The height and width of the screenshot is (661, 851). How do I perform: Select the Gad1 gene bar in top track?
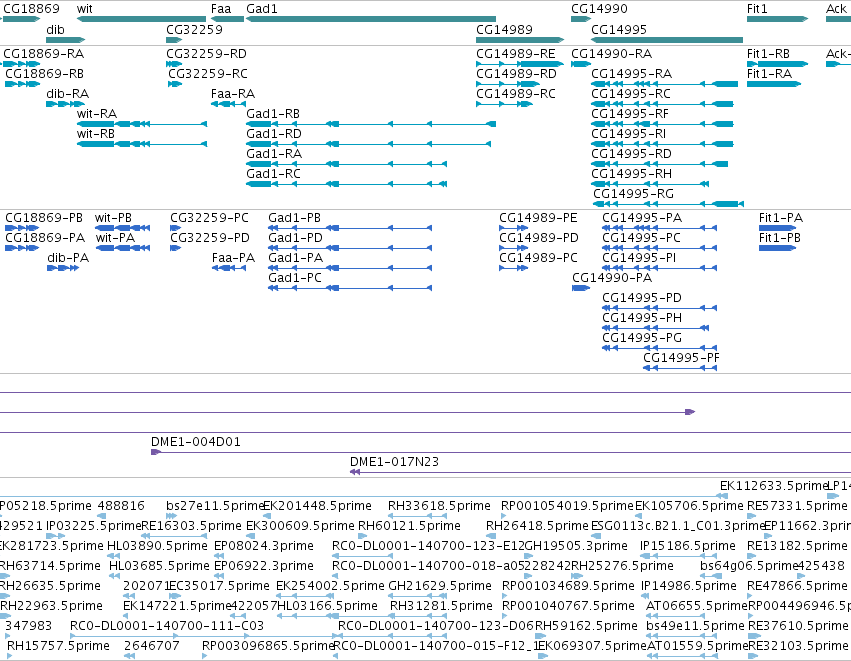pyautogui.click(x=371, y=19)
